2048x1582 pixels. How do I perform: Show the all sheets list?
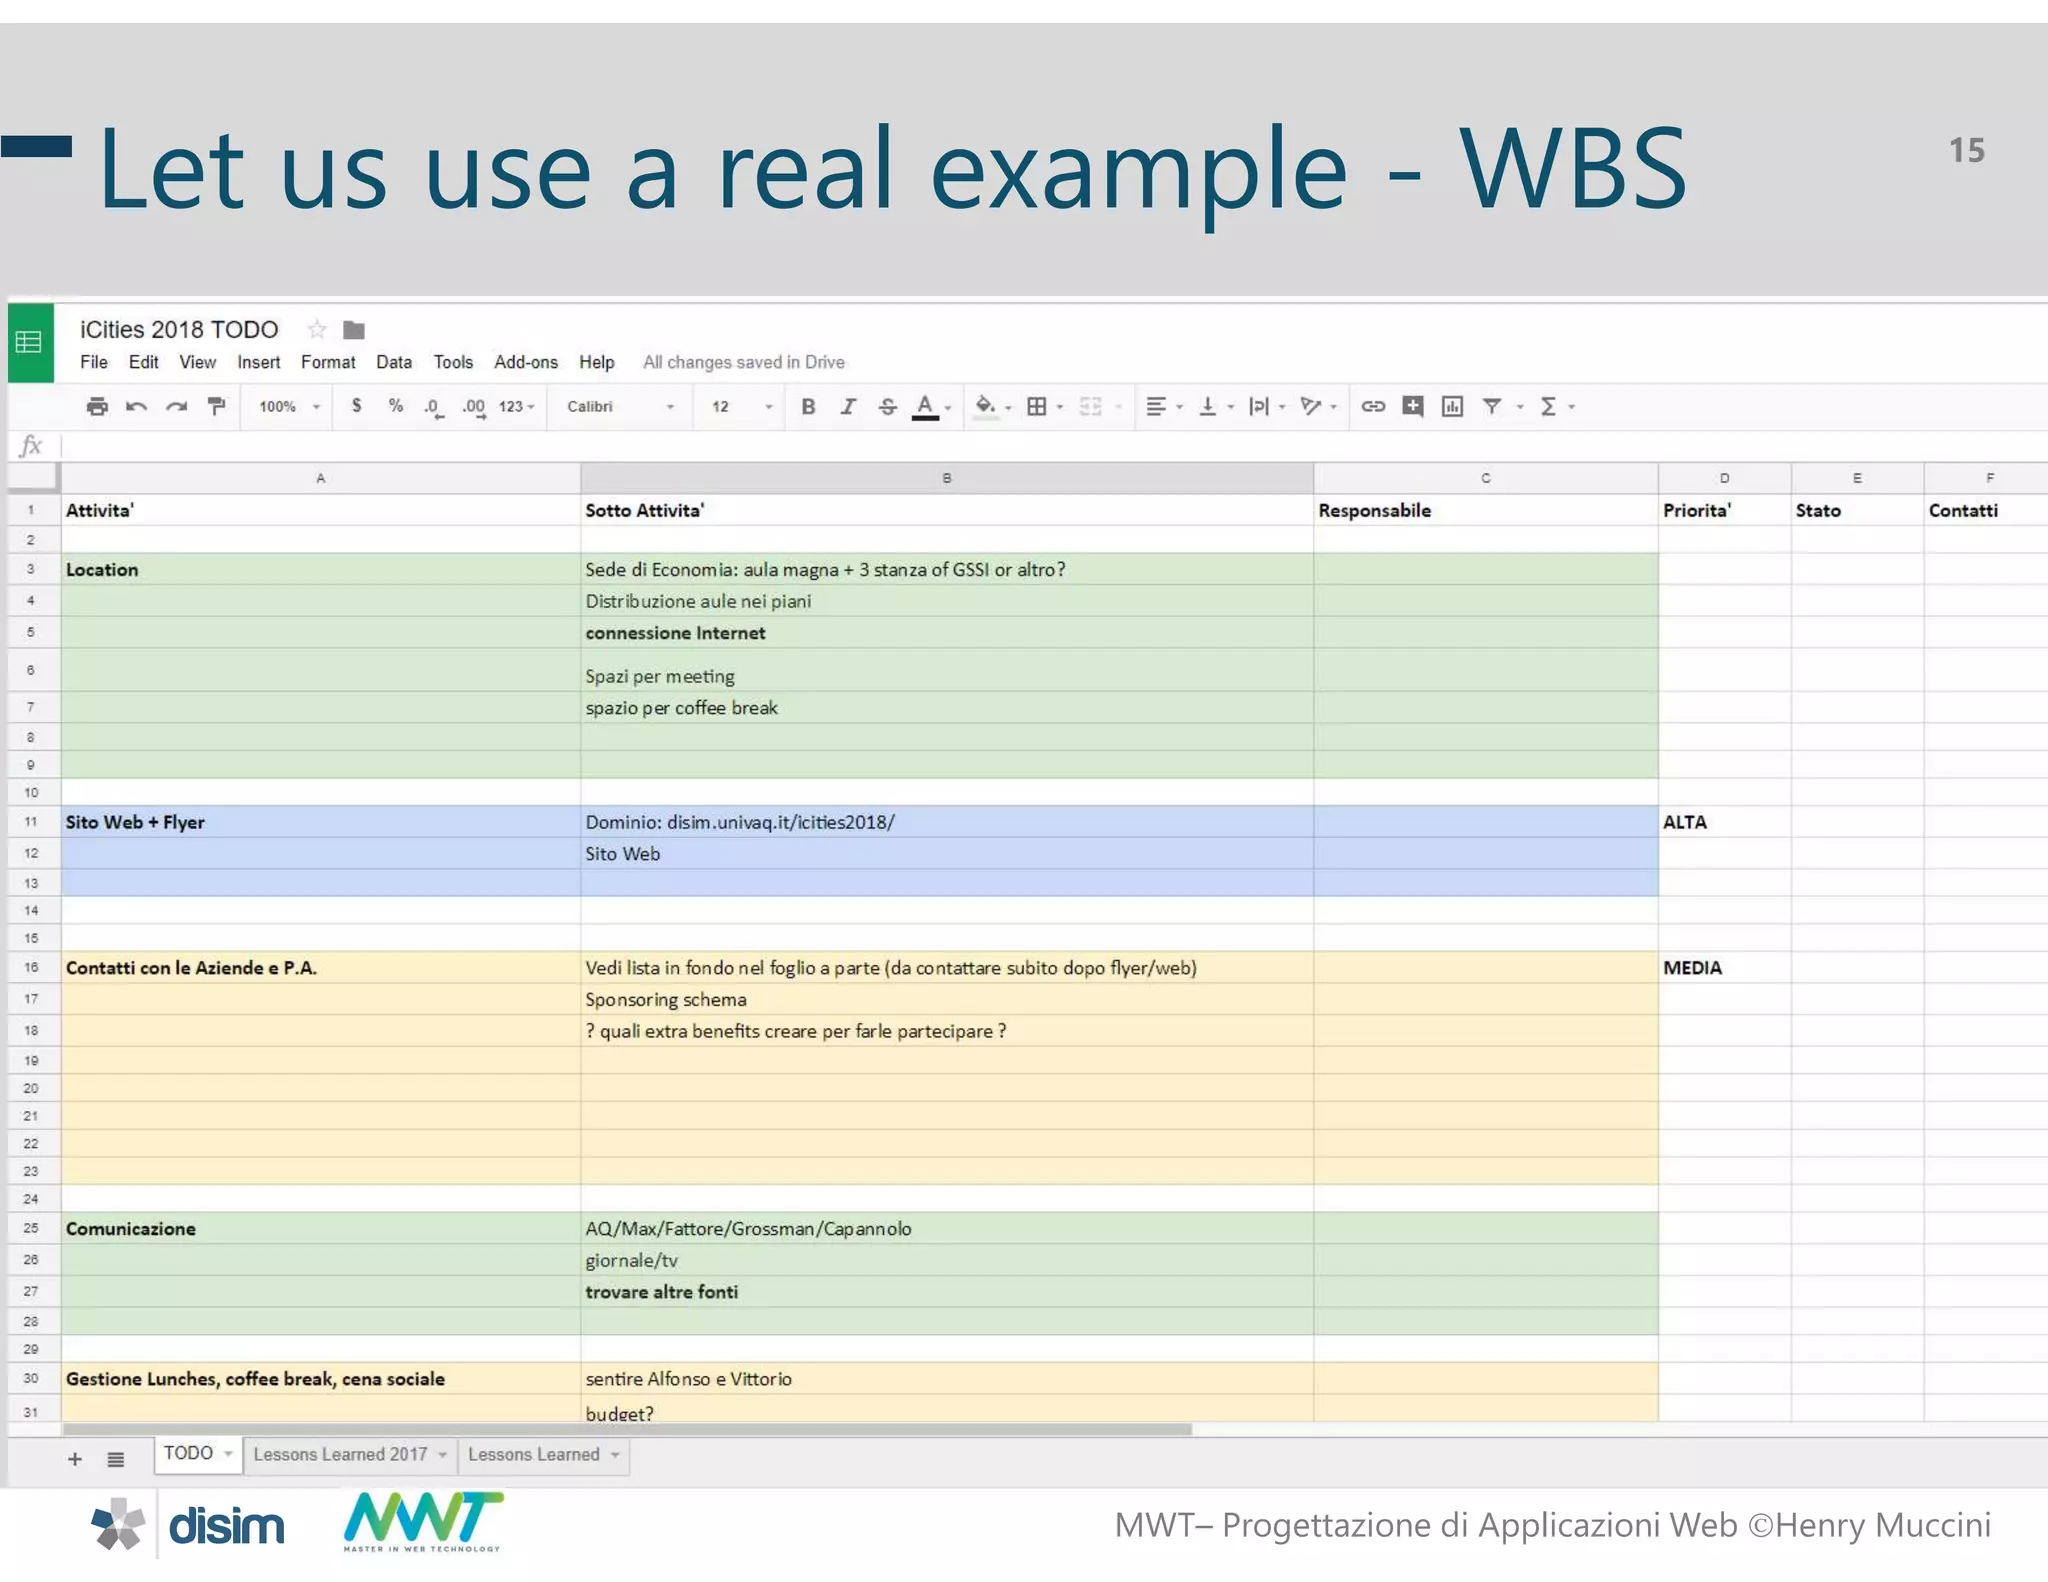116,1459
